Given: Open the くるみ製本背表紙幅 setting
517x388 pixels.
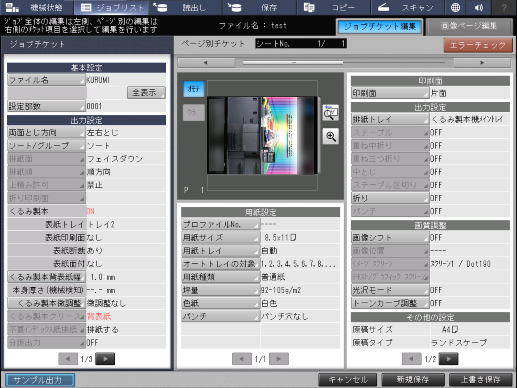Looking at the screenshot, I should [46, 277].
